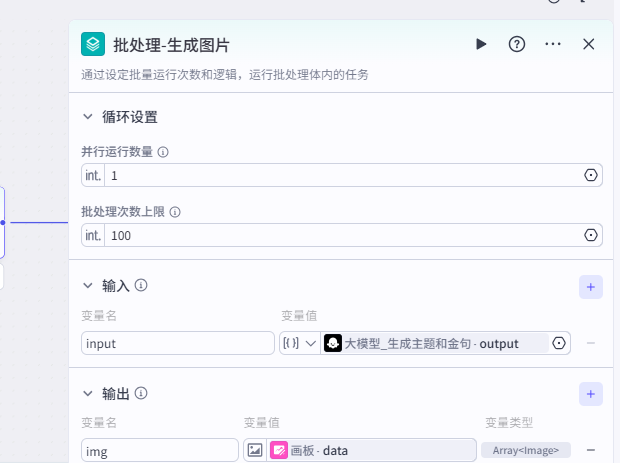Show info tooltip for 批处理次数上限

pos(175,212)
